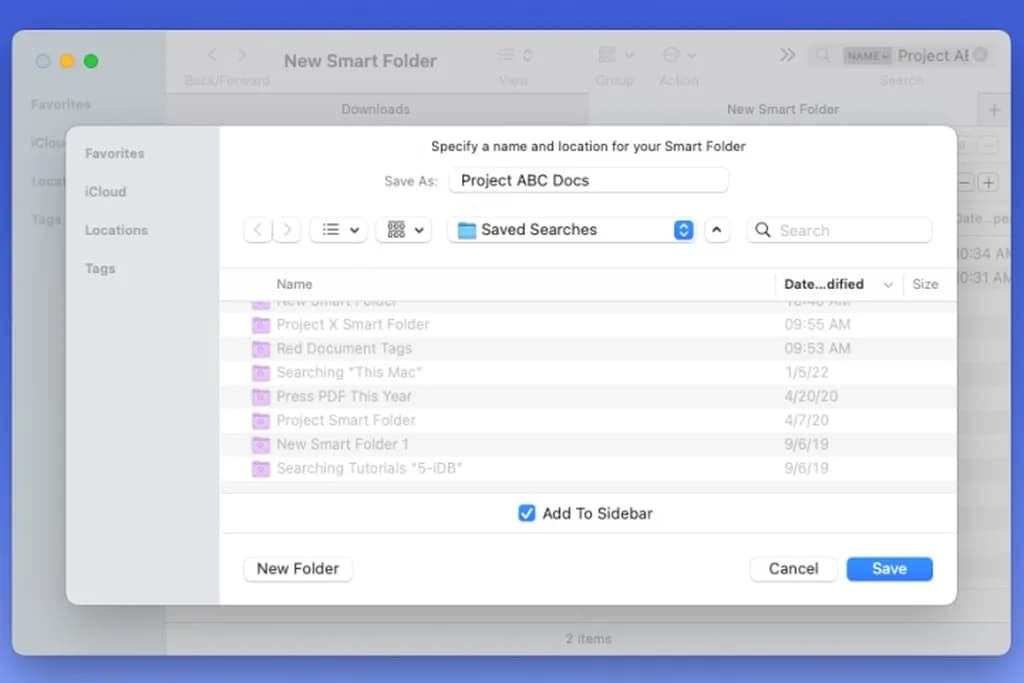The image size is (1024, 683).
Task: Edit the Save As name field
Action: tap(588, 181)
